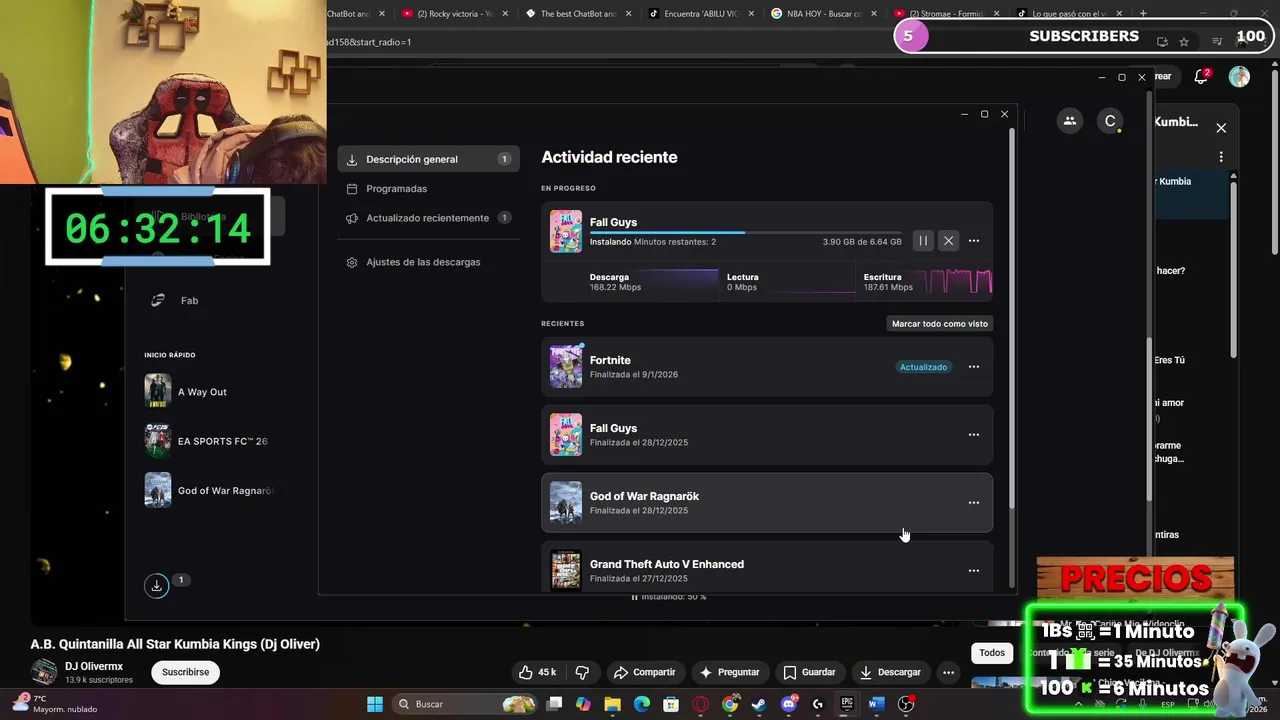Open DJ Olivermx channel avatar
The width and height of the screenshot is (1280, 720).
tap(44, 672)
